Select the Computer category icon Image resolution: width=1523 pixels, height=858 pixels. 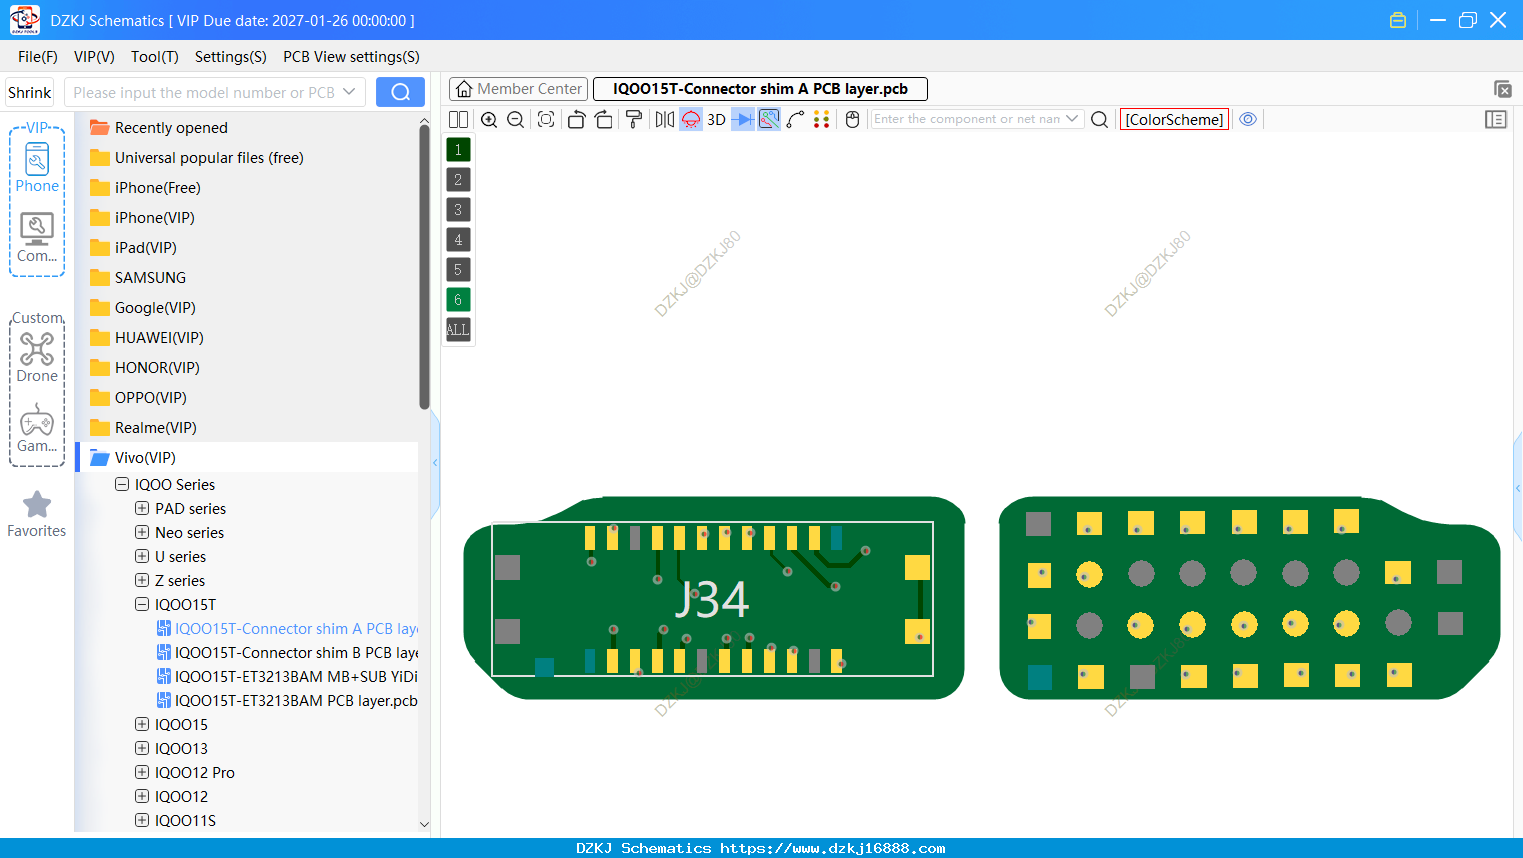[x=37, y=238]
